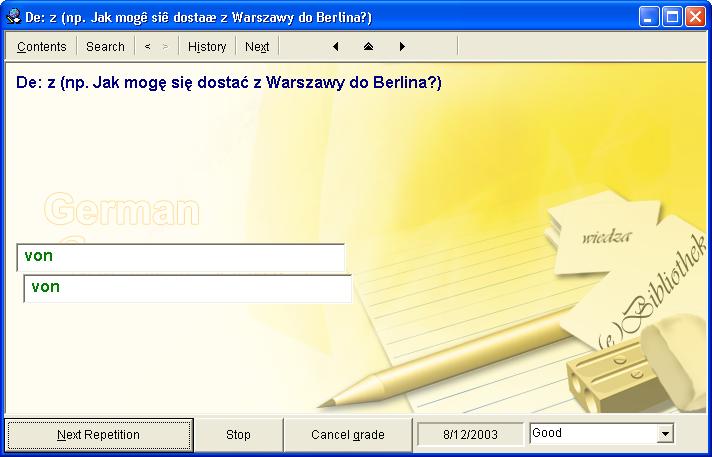
Task: Click the right arrow next-item icon
Action: [x=402, y=47]
